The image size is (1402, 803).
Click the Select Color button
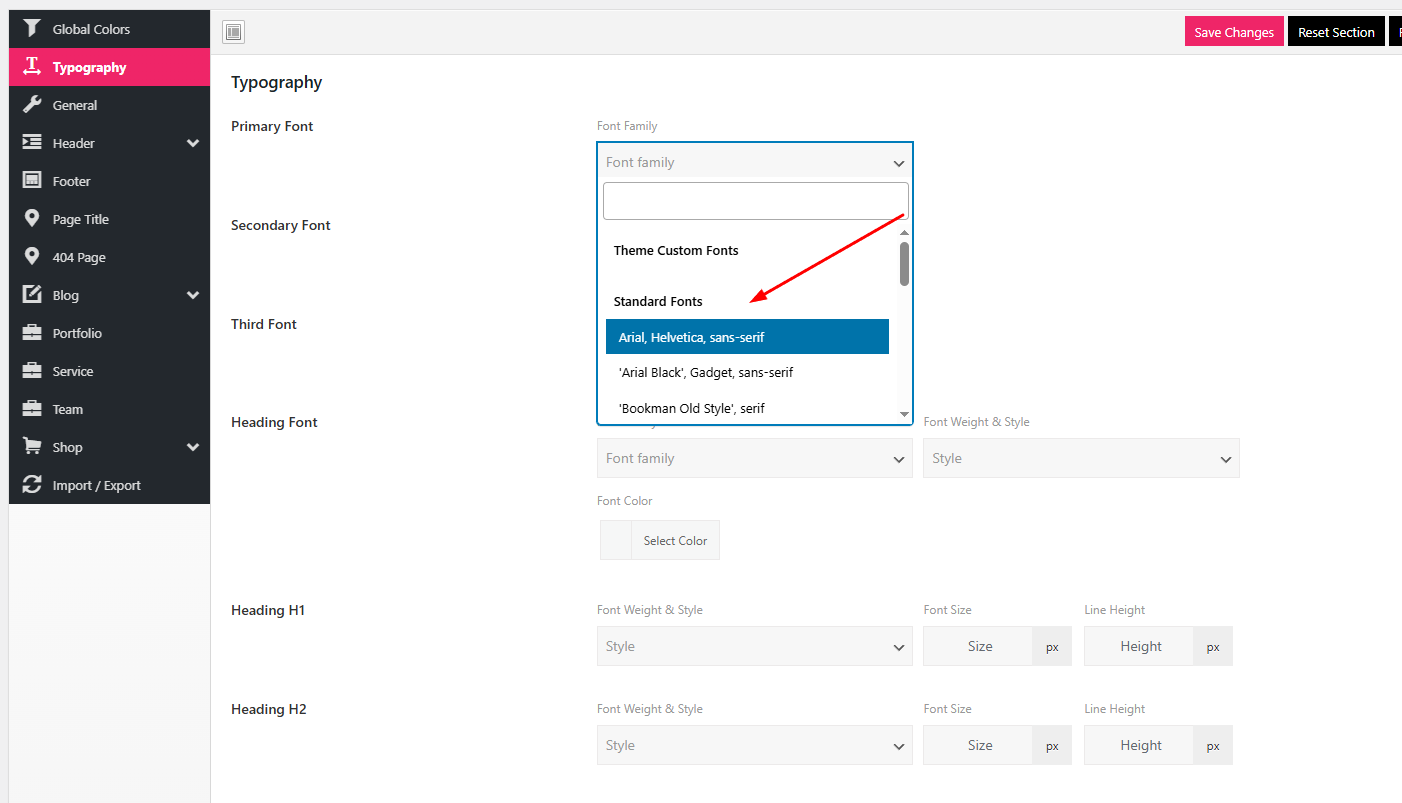click(675, 540)
